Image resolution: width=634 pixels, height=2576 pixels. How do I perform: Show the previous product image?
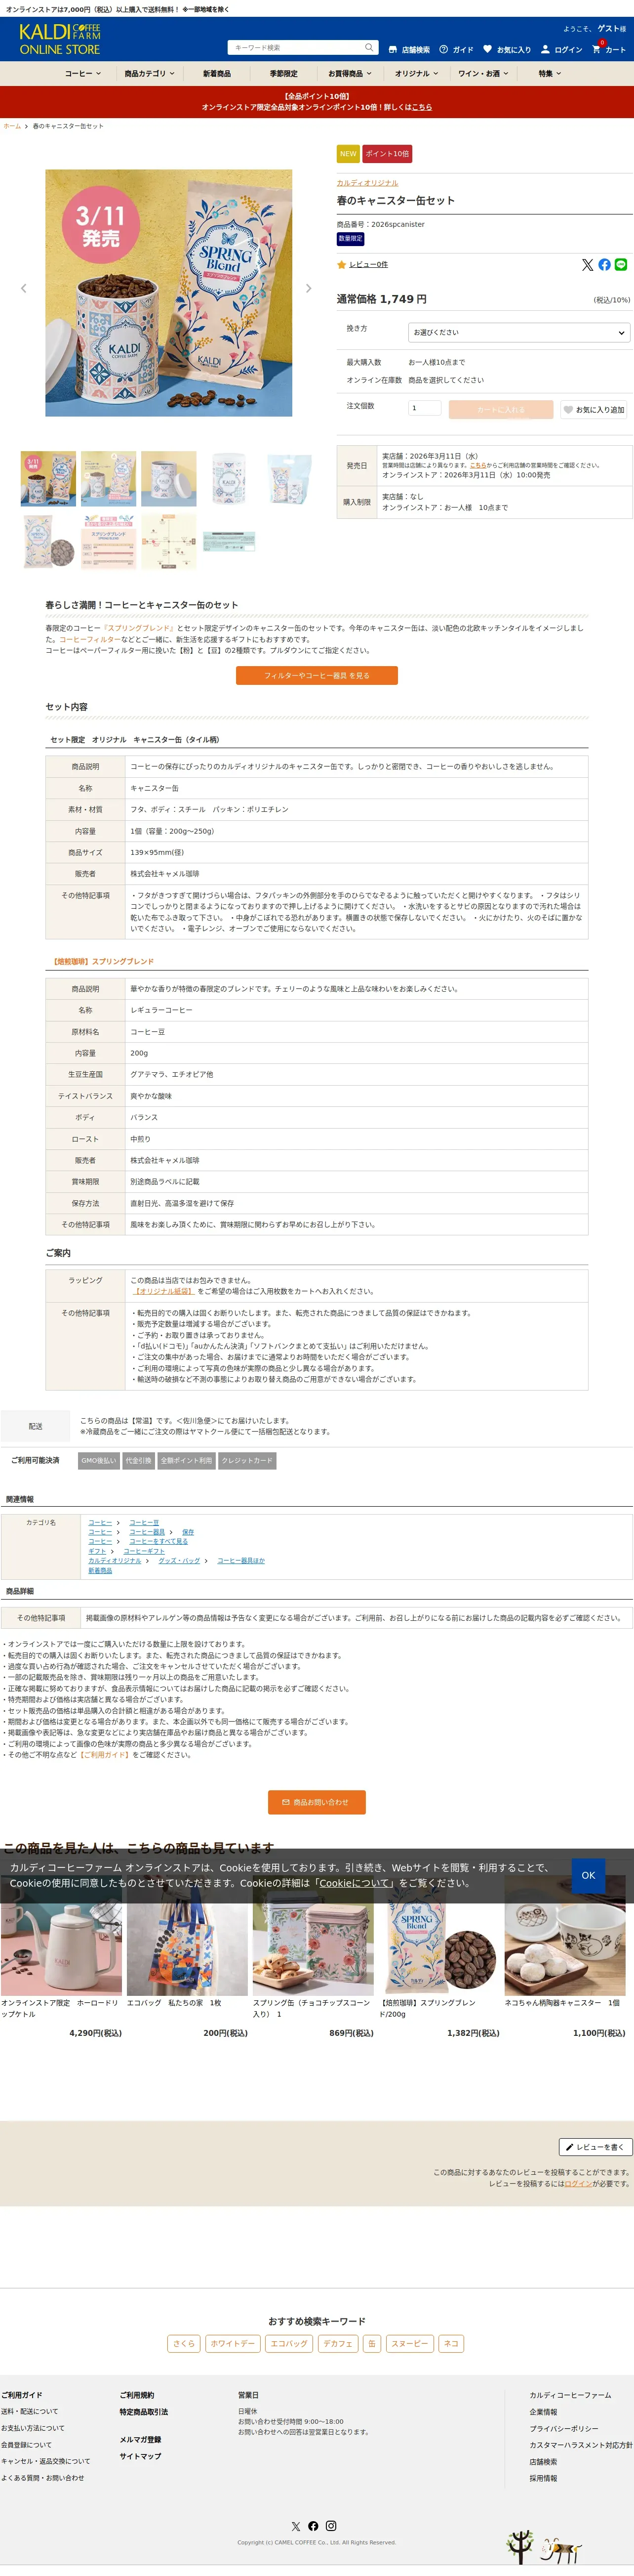(x=24, y=288)
